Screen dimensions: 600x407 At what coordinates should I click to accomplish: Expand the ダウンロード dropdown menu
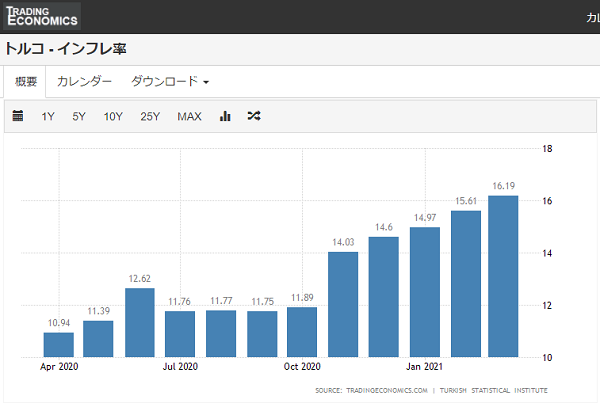pos(170,81)
